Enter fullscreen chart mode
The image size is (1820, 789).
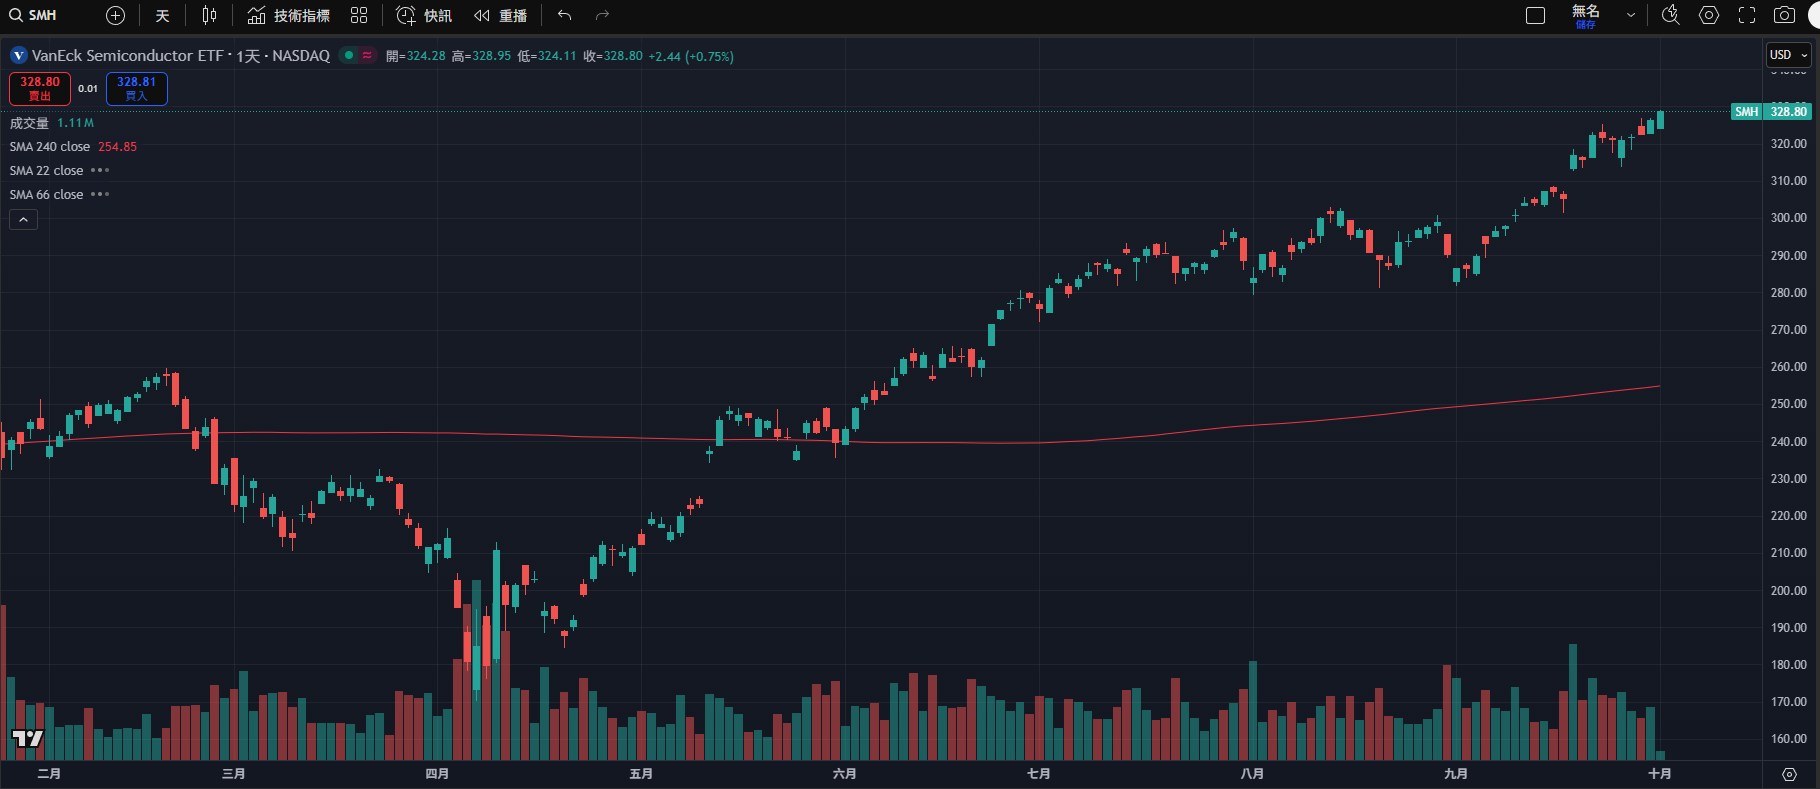point(1747,15)
